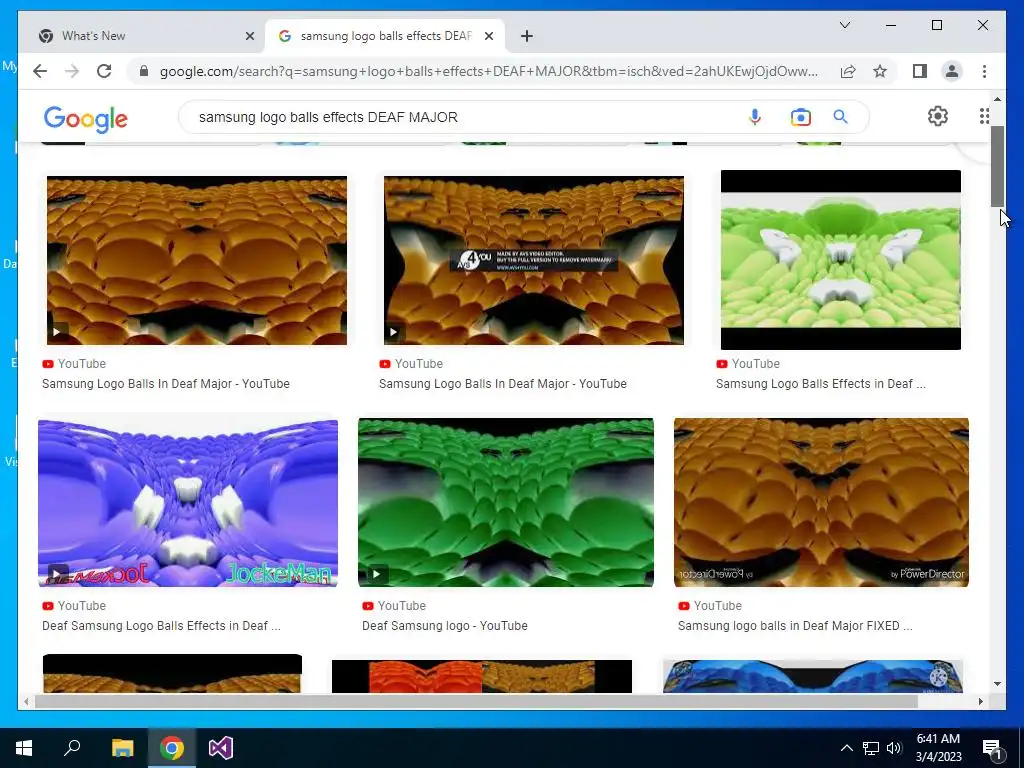
Task: Click the scrollbar down arrow
Action: [997, 684]
